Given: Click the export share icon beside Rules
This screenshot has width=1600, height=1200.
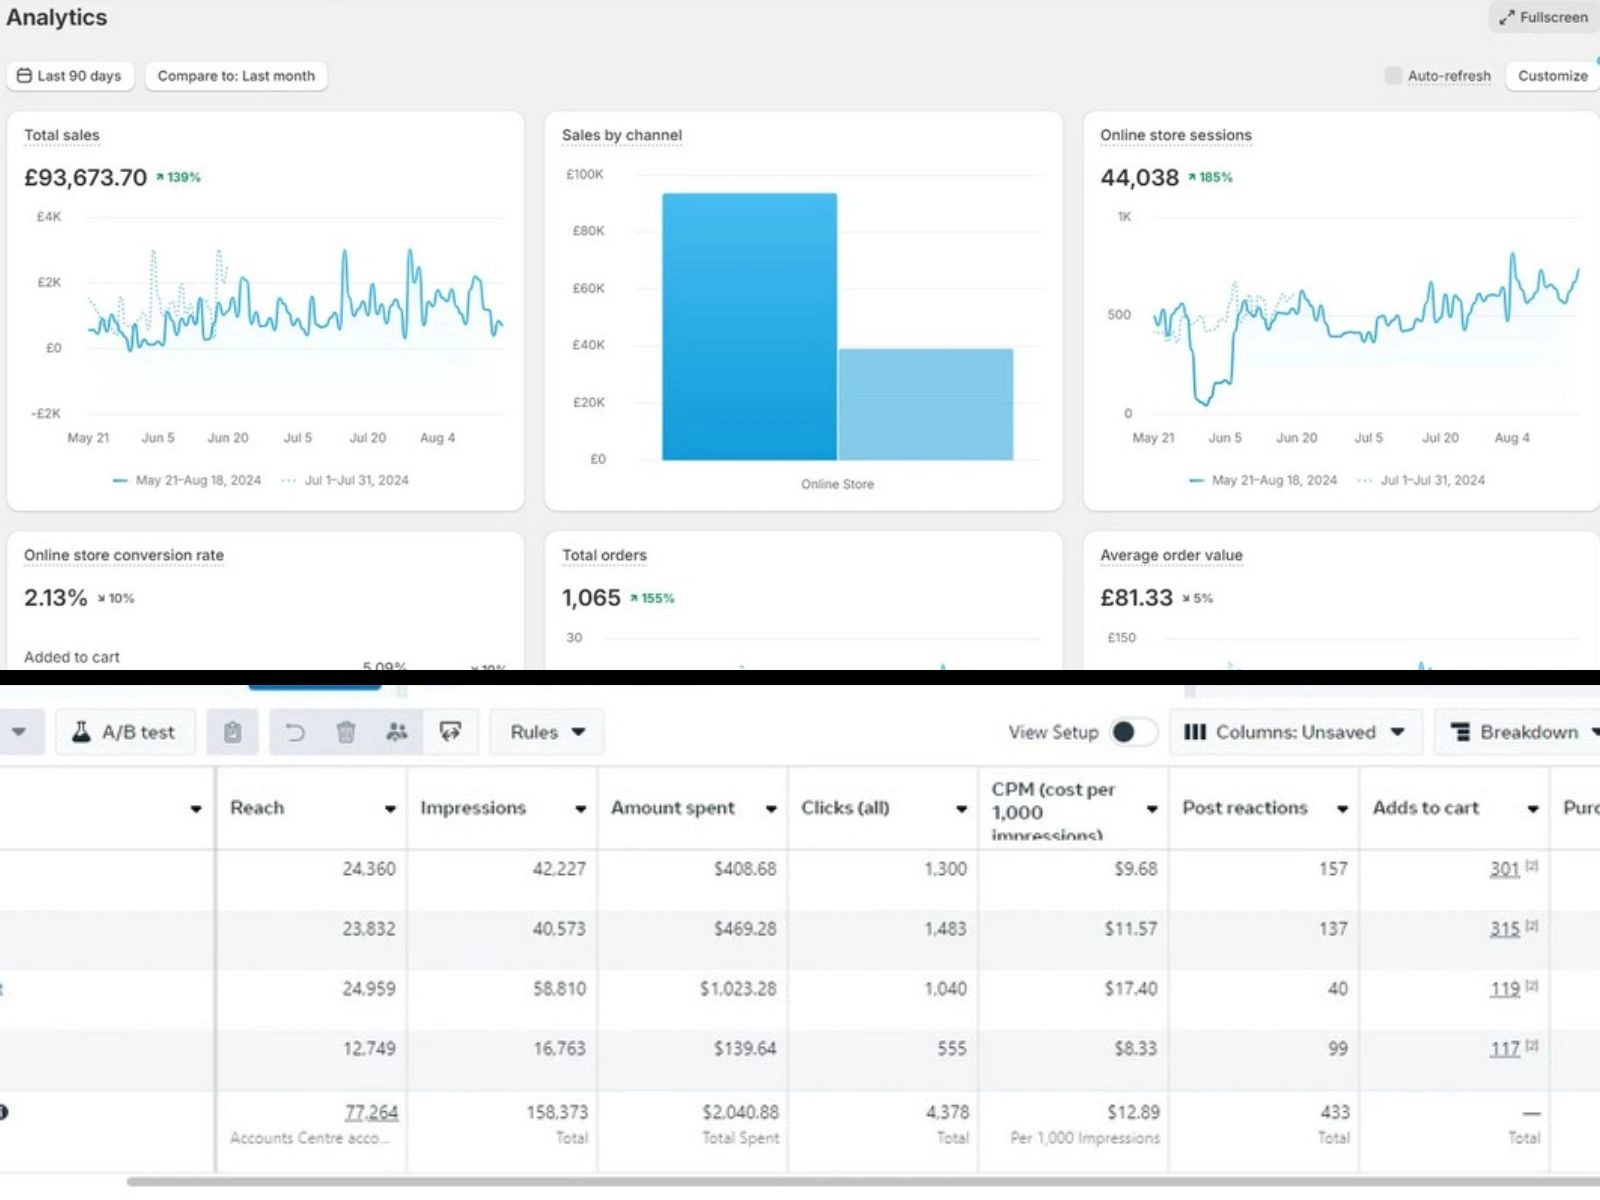Looking at the screenshot, I should (x=450, y=732).
